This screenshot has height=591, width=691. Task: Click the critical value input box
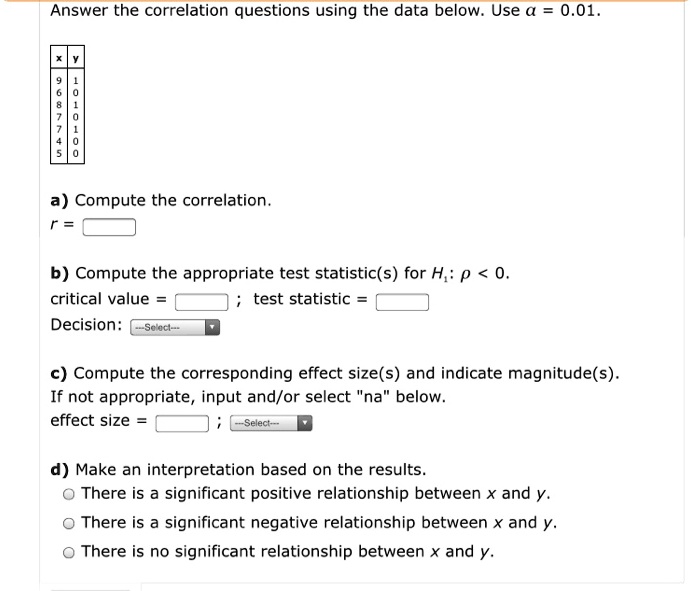[x=201, y=302]
